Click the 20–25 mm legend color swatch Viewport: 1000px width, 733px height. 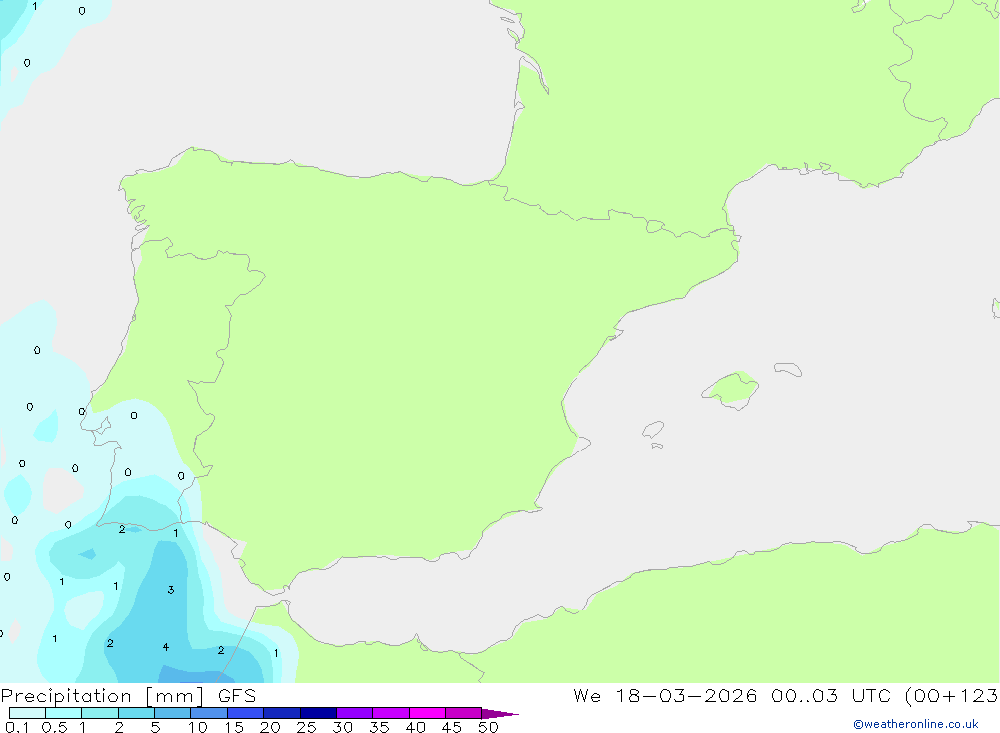click(281, 713)
